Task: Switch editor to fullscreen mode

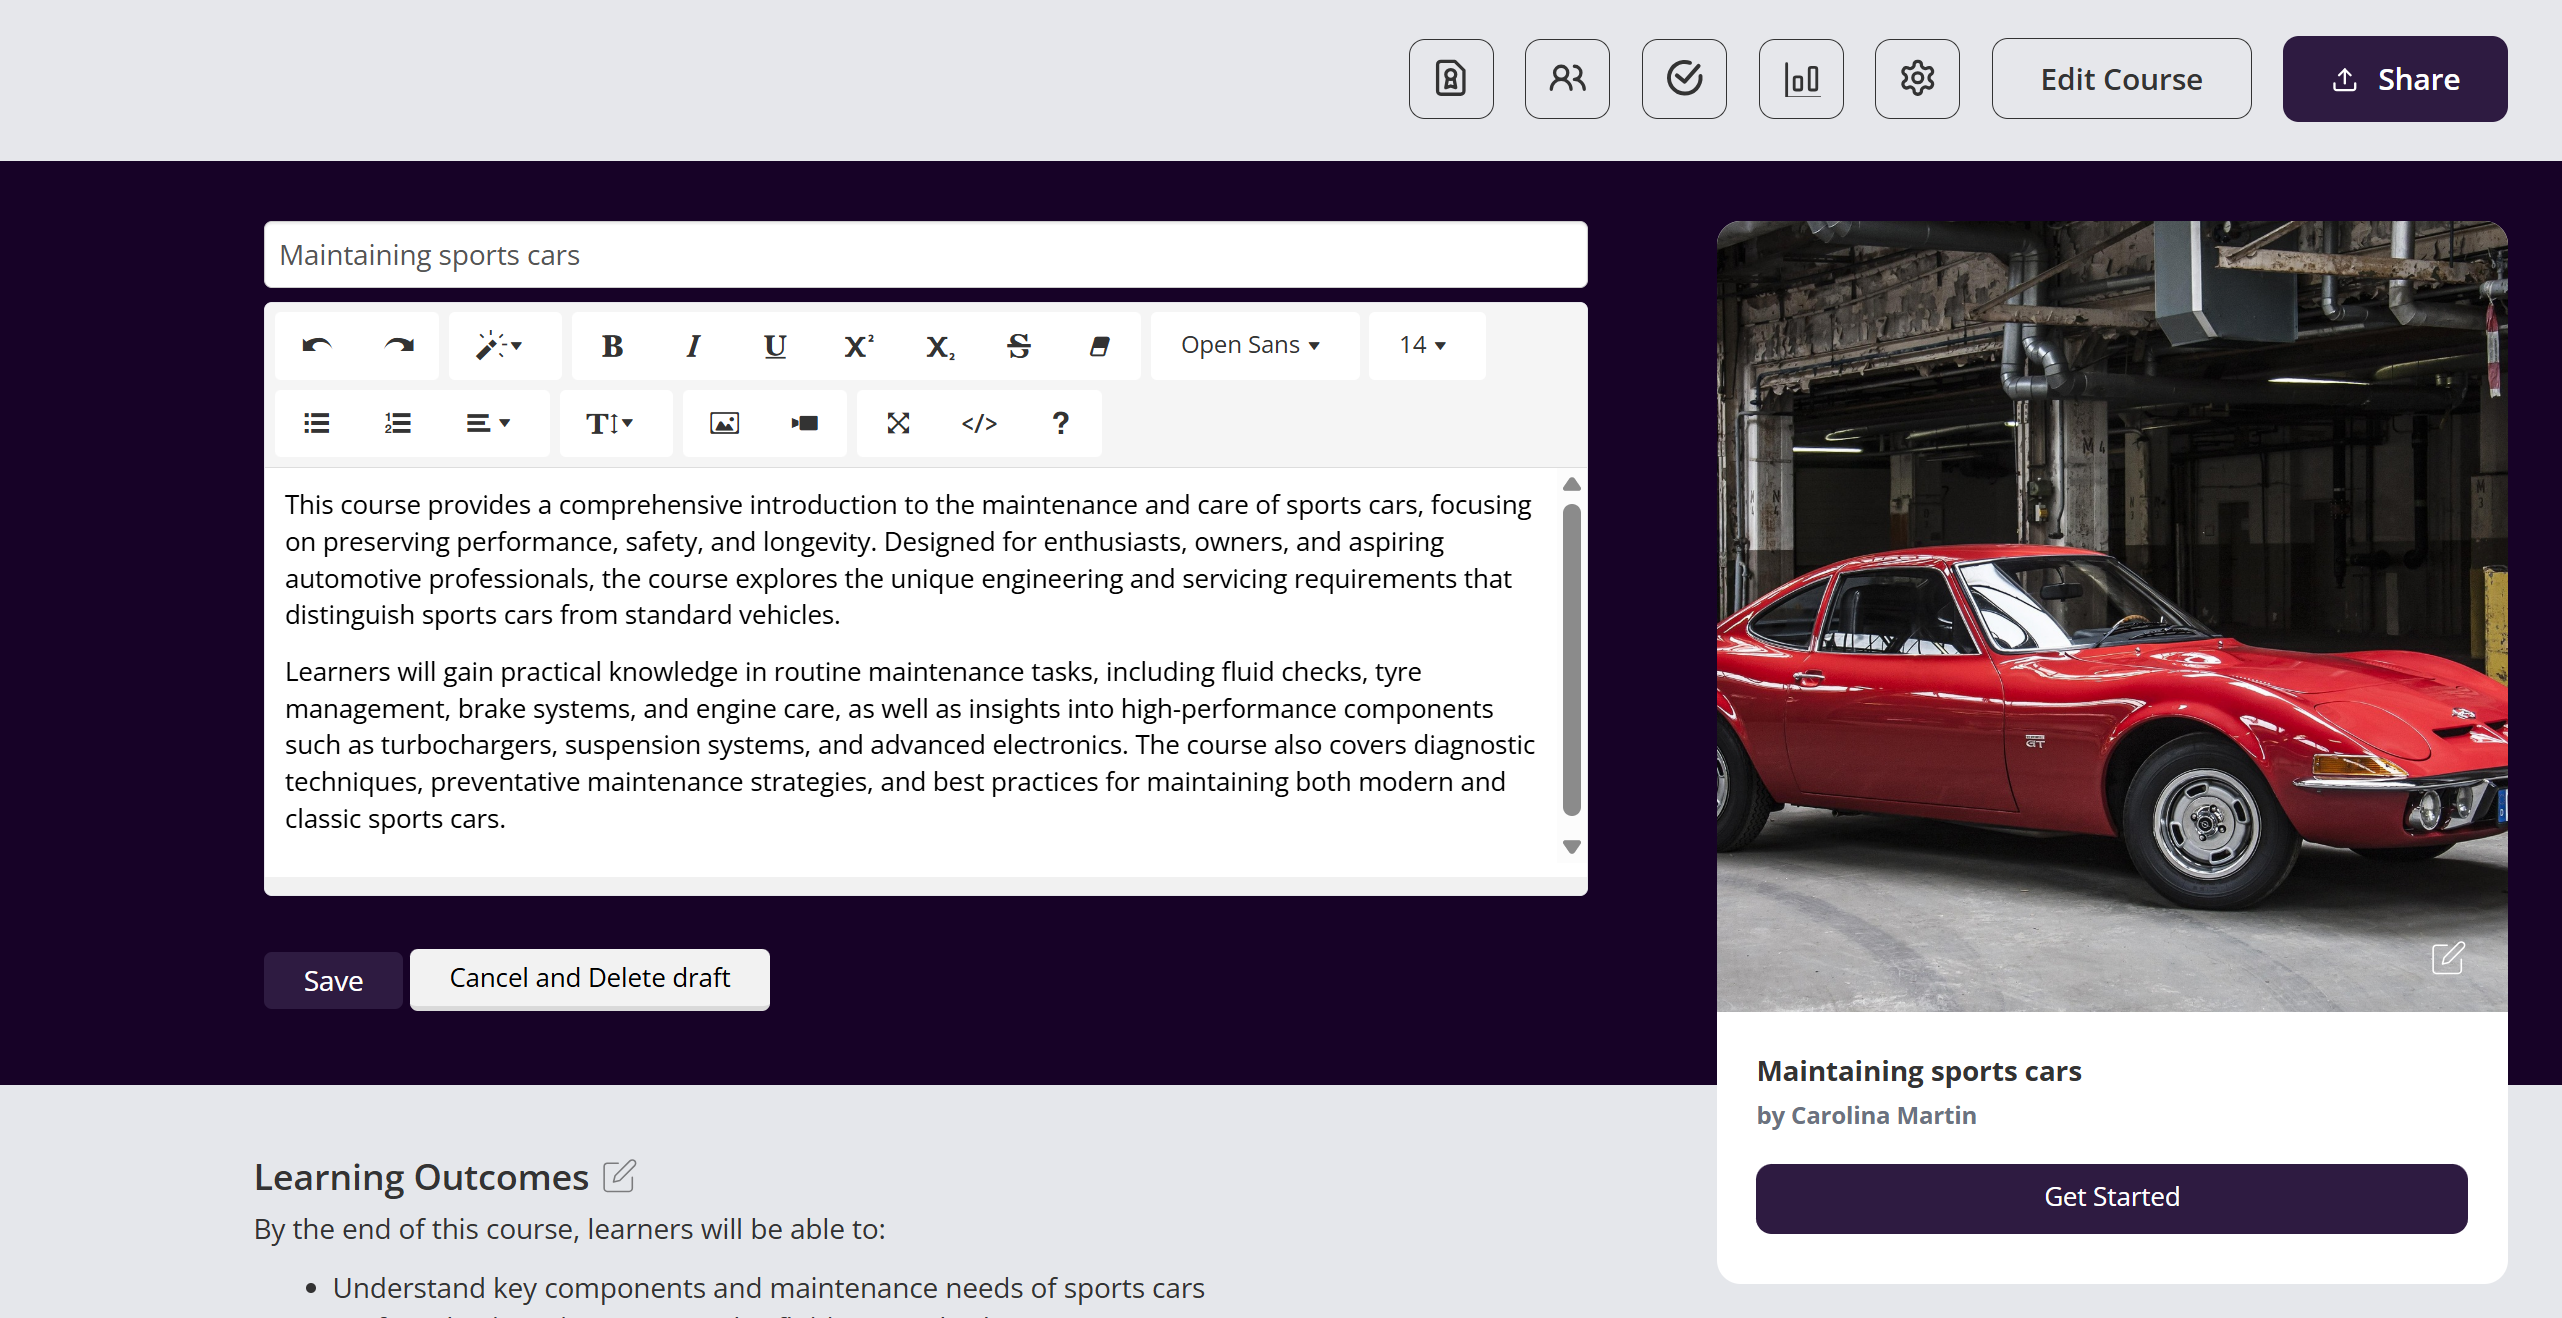Action: [x=898, y=424]
